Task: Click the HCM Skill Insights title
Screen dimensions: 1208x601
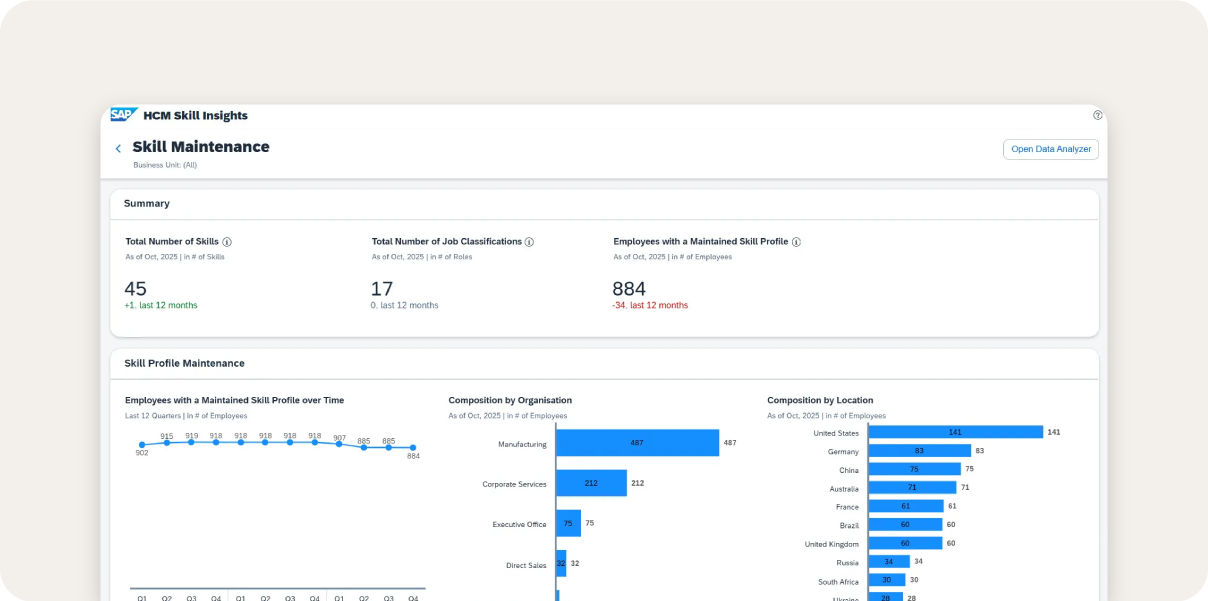Action: pyautogui.click(x=195, y=115)
